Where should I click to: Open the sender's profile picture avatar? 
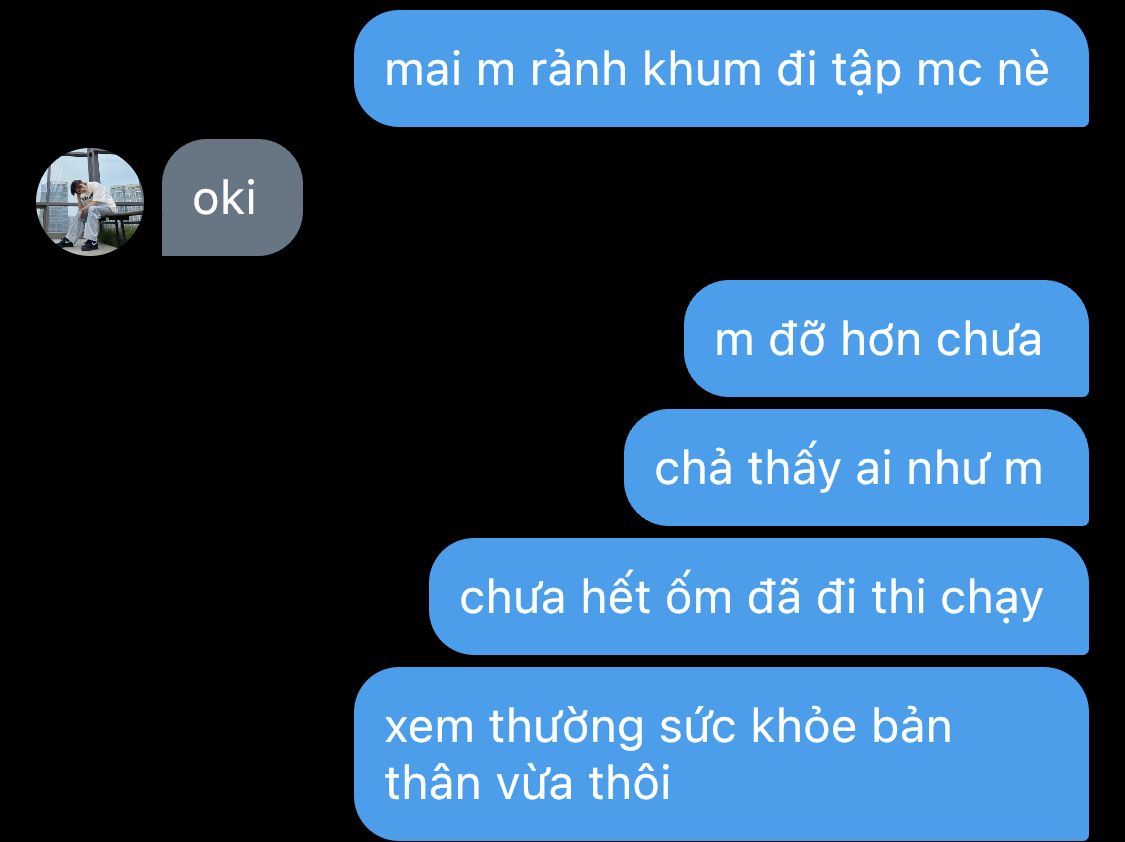(90, 202)
